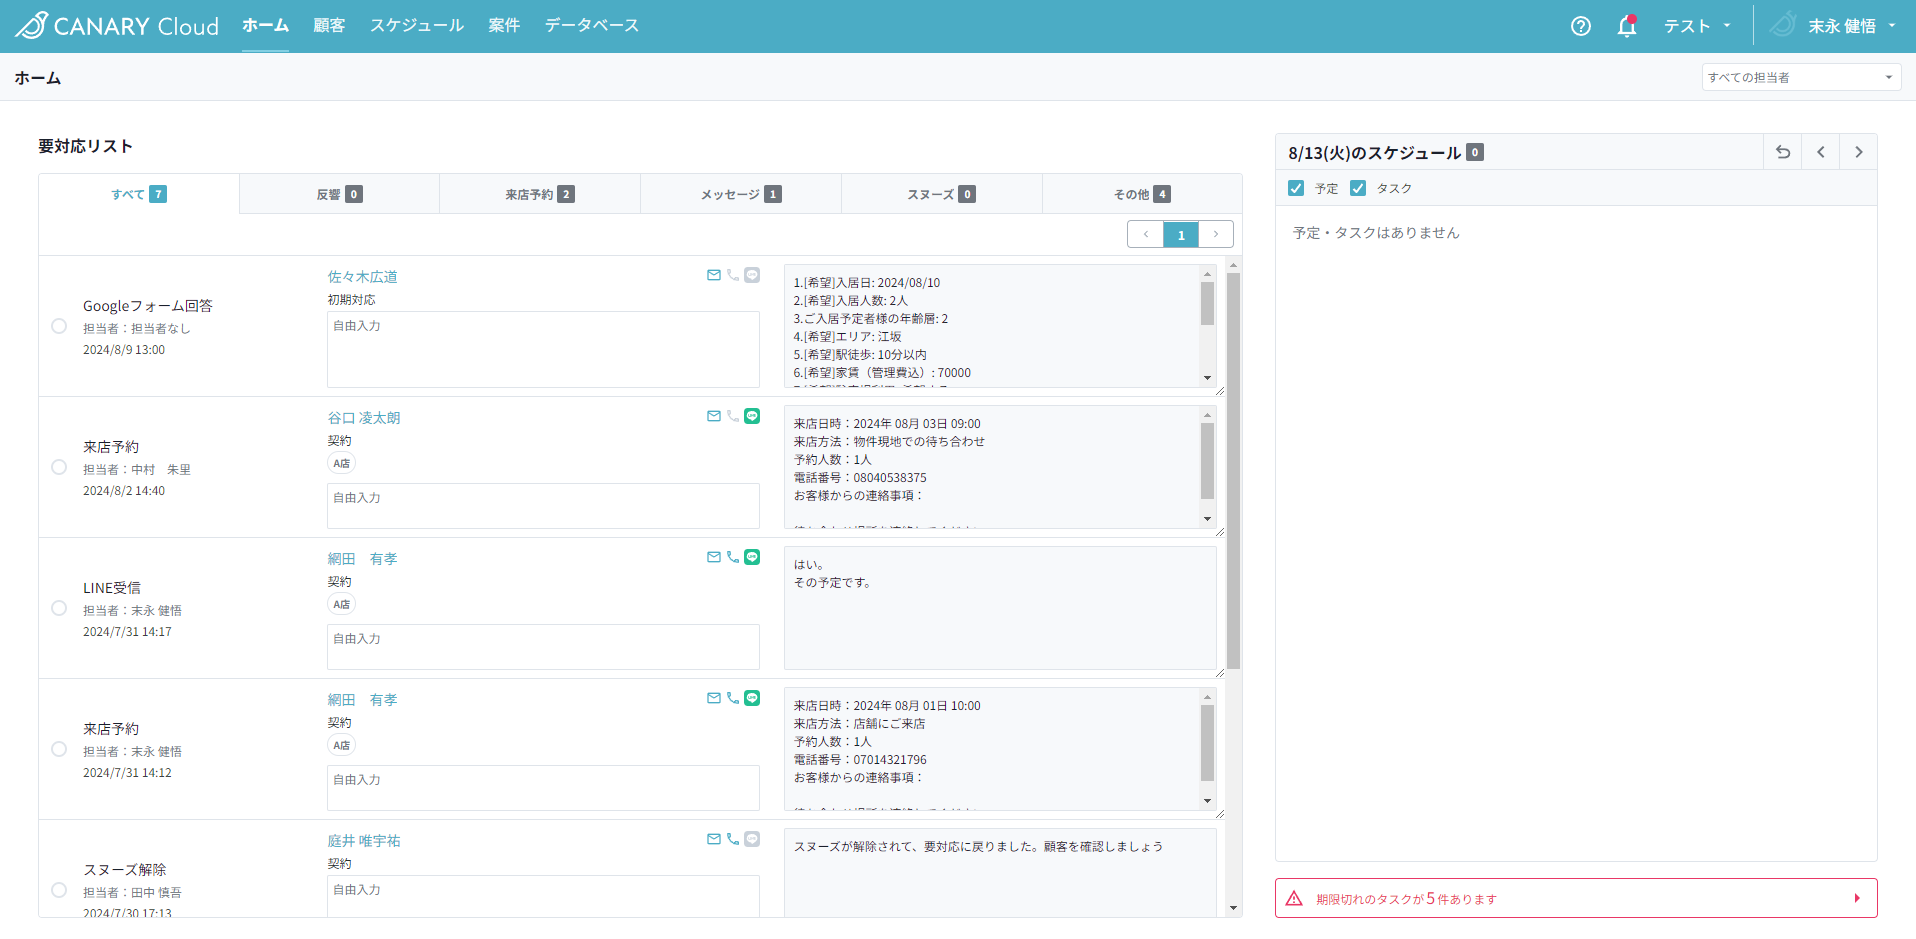1916x939 pixels.
Task: Switch to the すべて tab
Action: [139, 194]
